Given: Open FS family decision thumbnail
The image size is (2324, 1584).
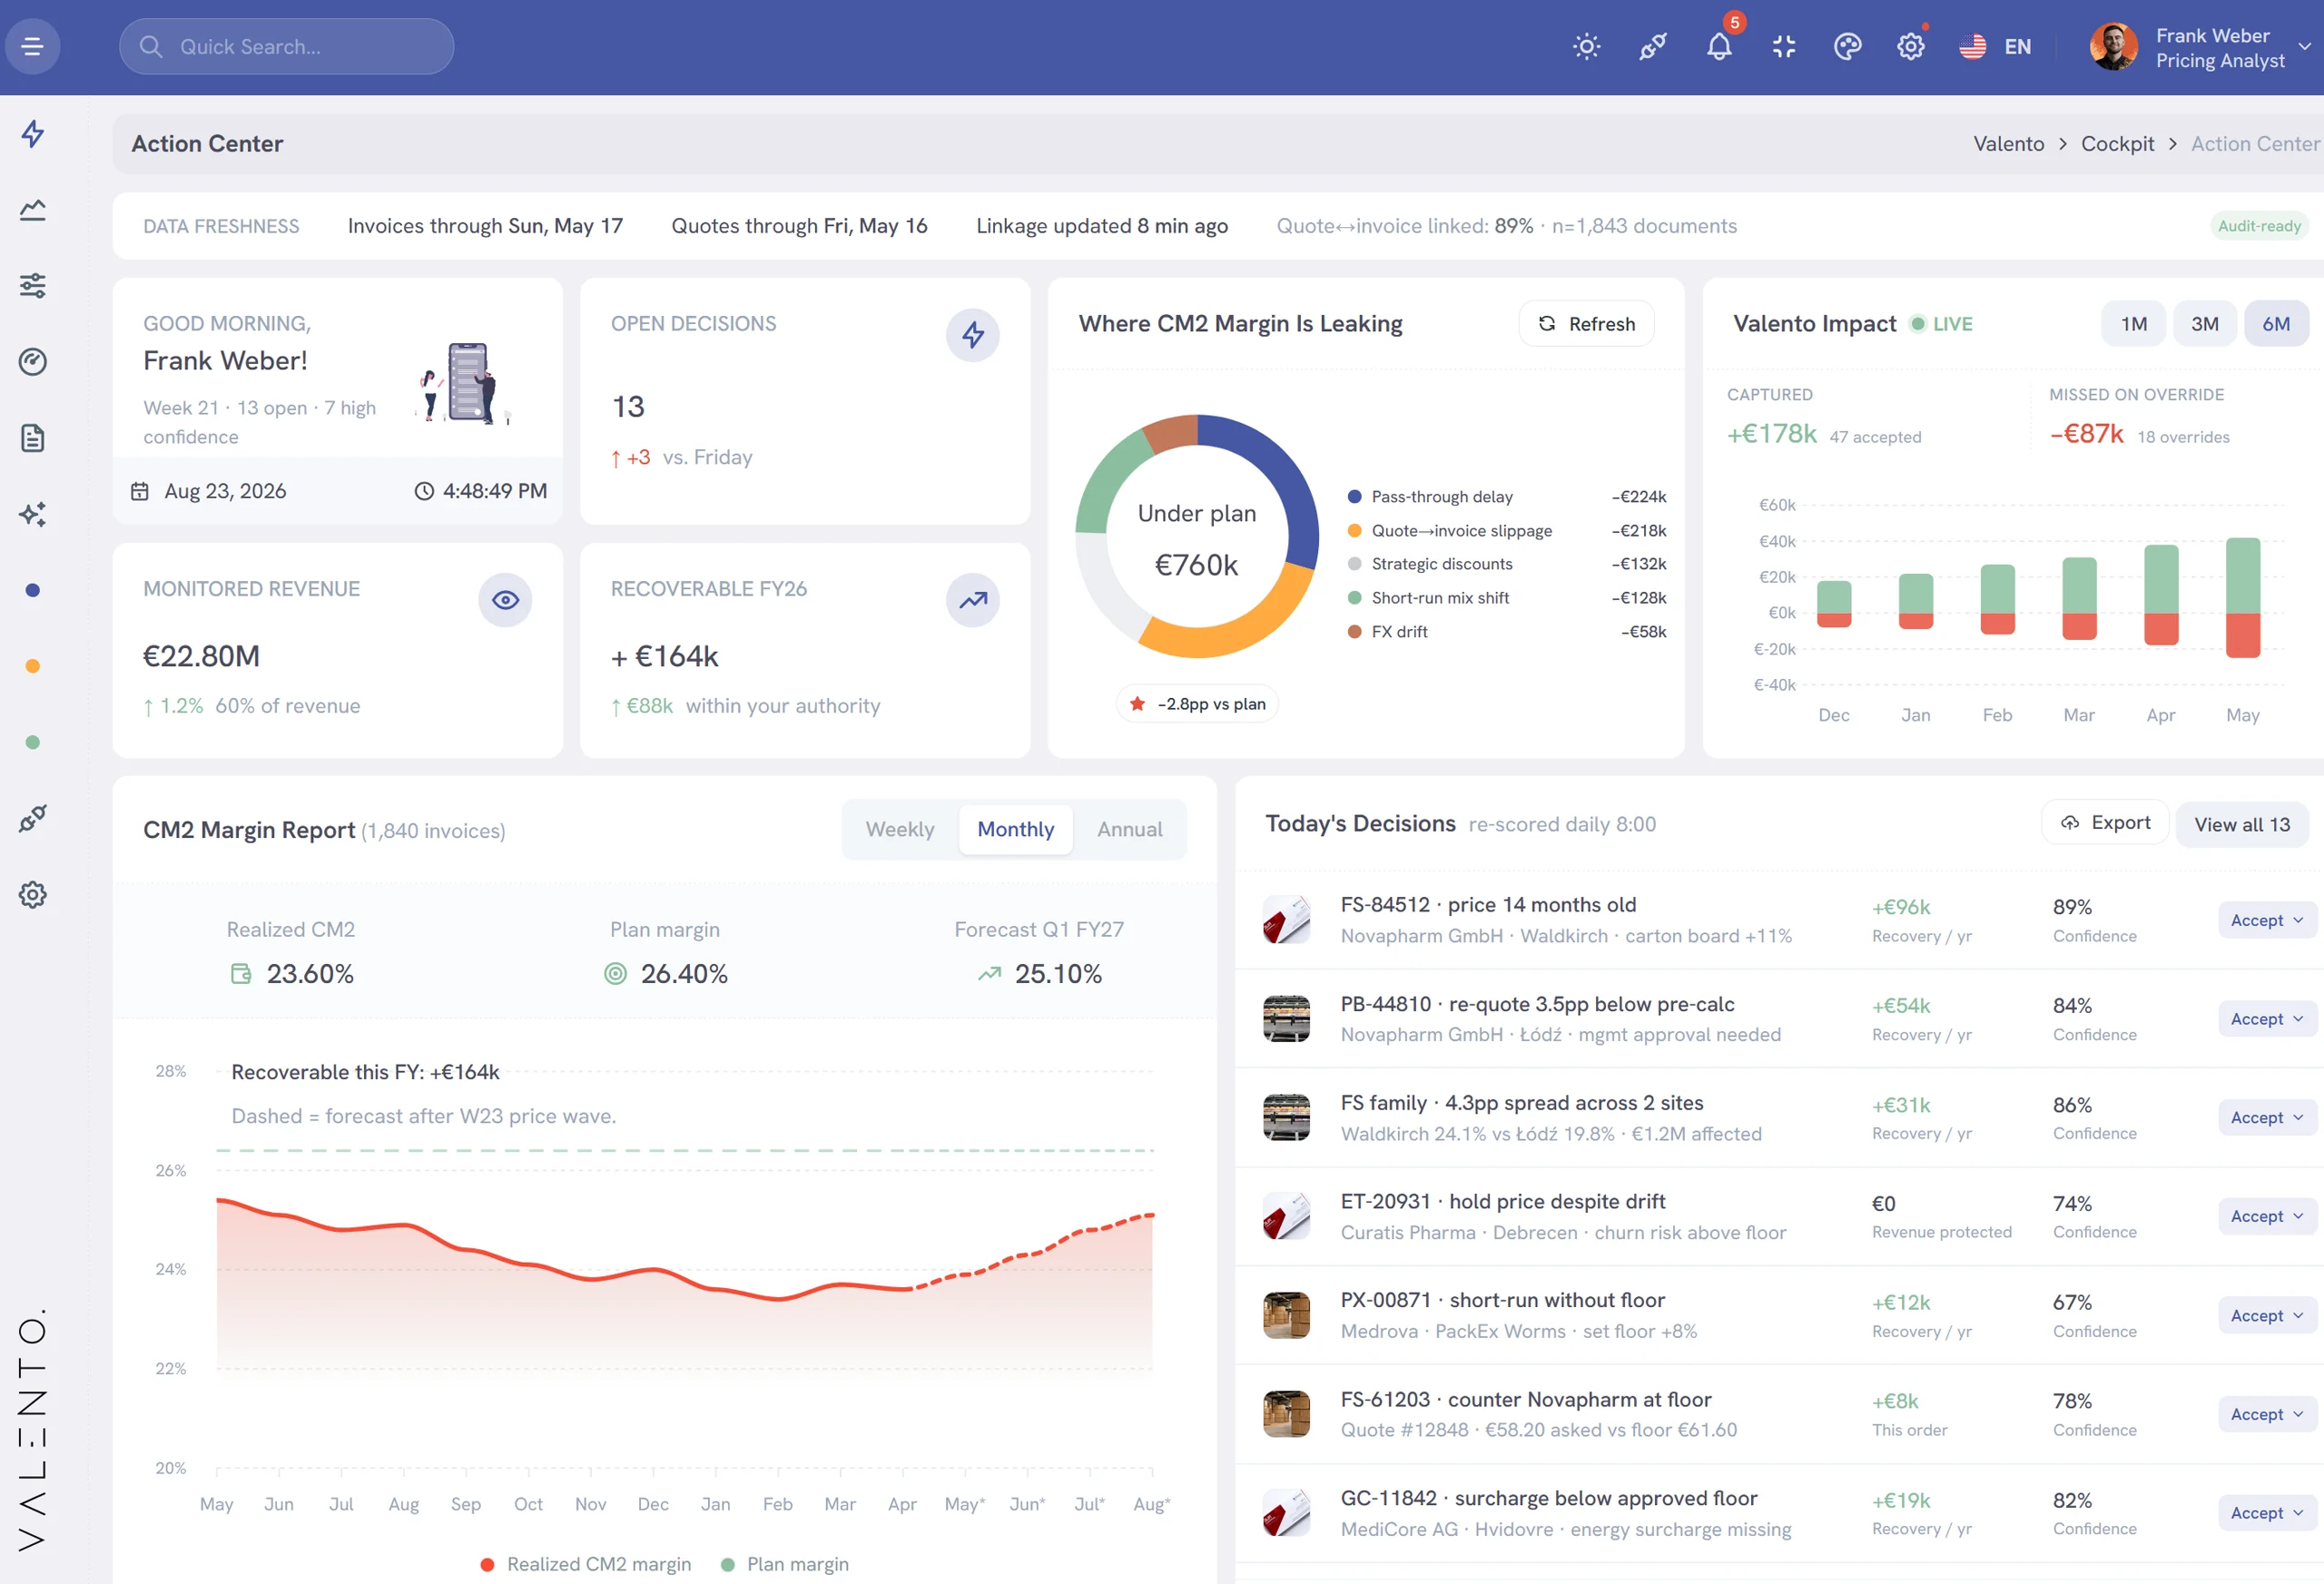Looking at the screenshot, I should pos(1286,1117).
